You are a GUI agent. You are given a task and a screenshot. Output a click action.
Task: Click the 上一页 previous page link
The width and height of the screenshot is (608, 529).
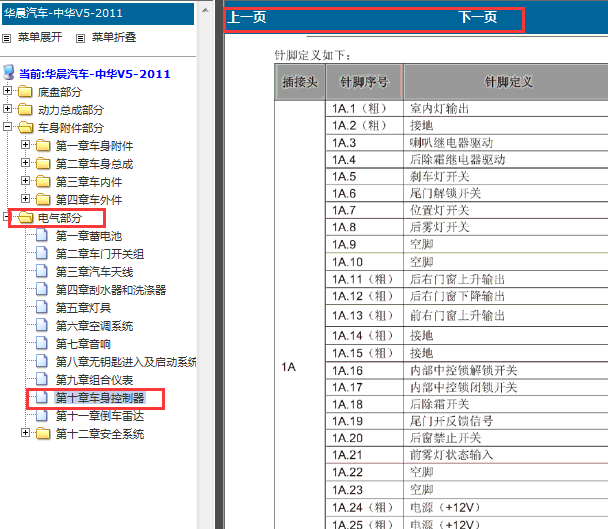(x=247, y=17)
